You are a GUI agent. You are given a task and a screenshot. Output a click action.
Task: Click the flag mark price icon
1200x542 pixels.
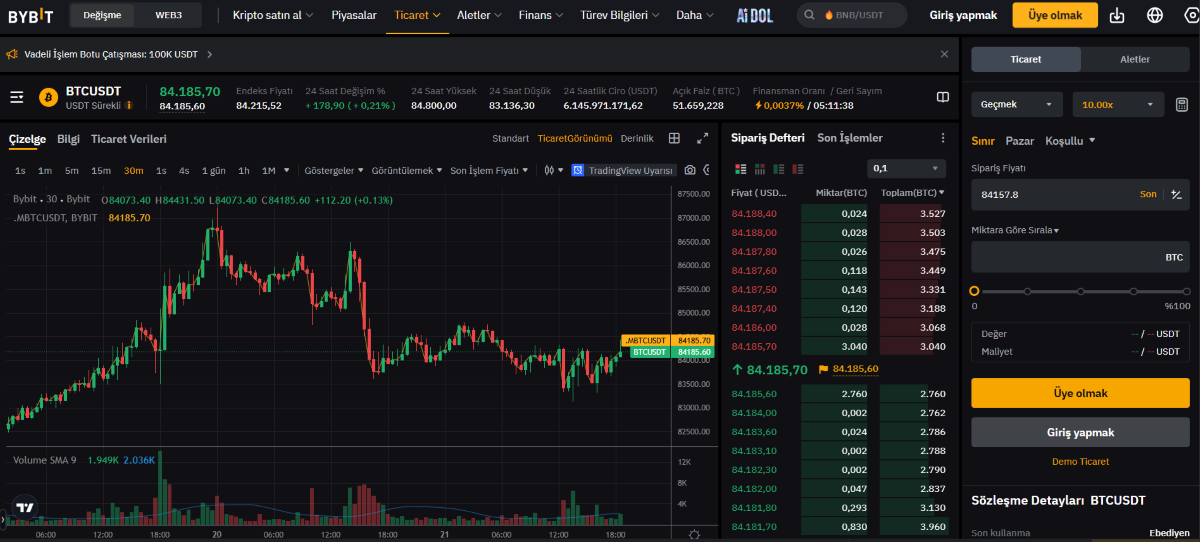pyautogui.click(x=824, y=369)
